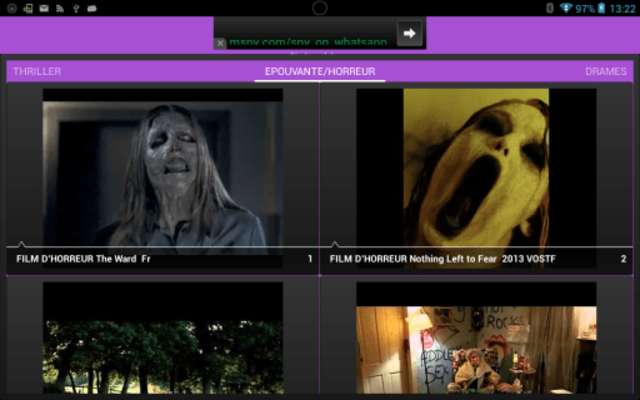Tap the 97% battery percentage
640x400 pixels.
tap(584, 9)
